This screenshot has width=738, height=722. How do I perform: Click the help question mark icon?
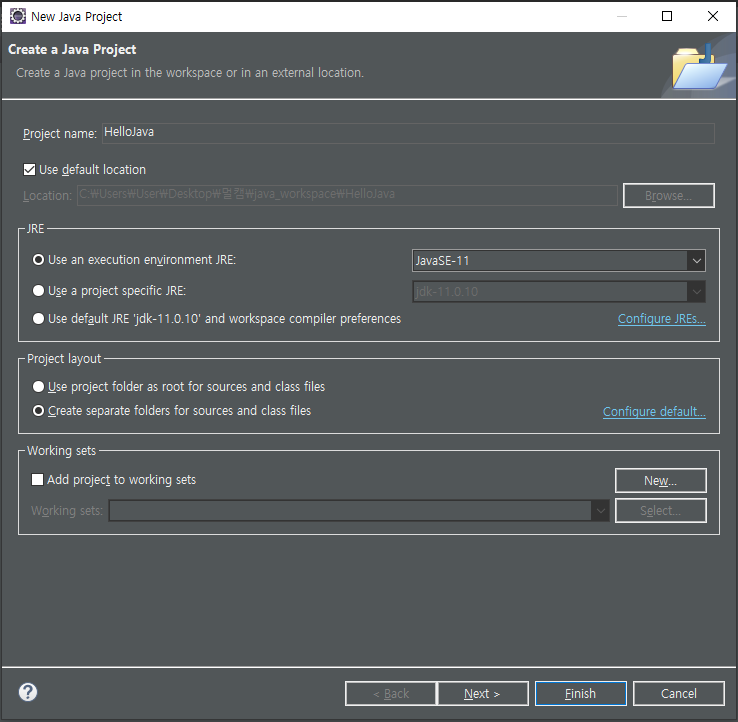(x=28, y=692)
